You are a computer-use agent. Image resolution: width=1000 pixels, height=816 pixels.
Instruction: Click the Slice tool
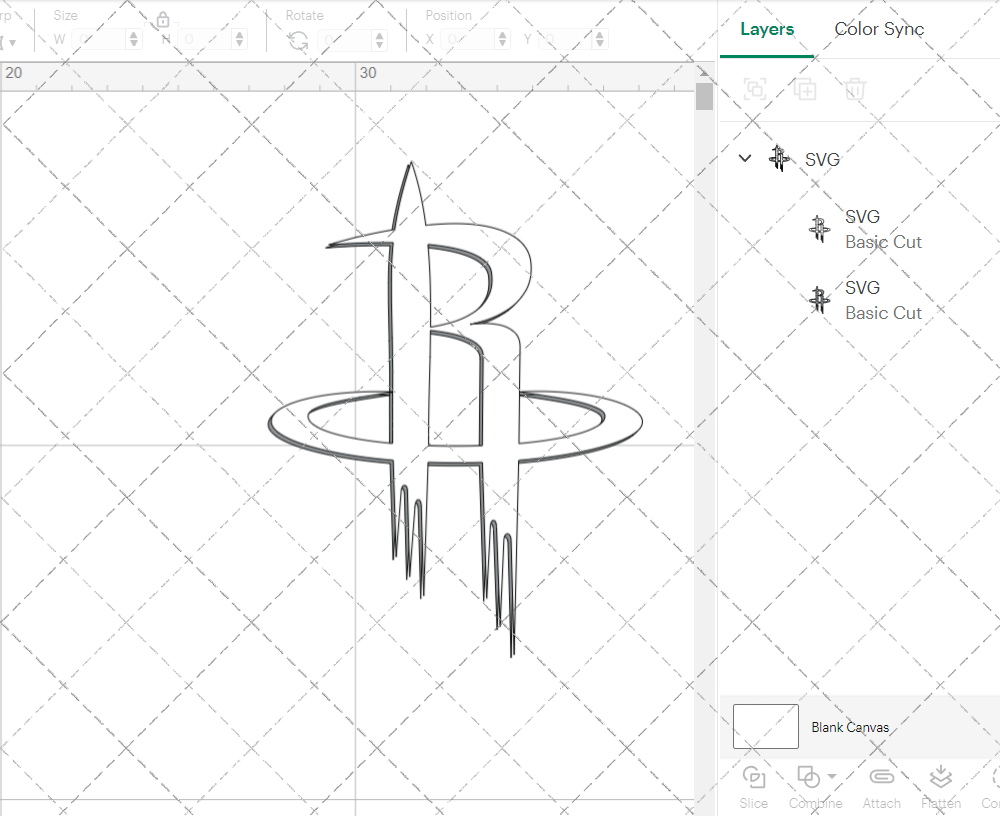[x=754, y=787]
